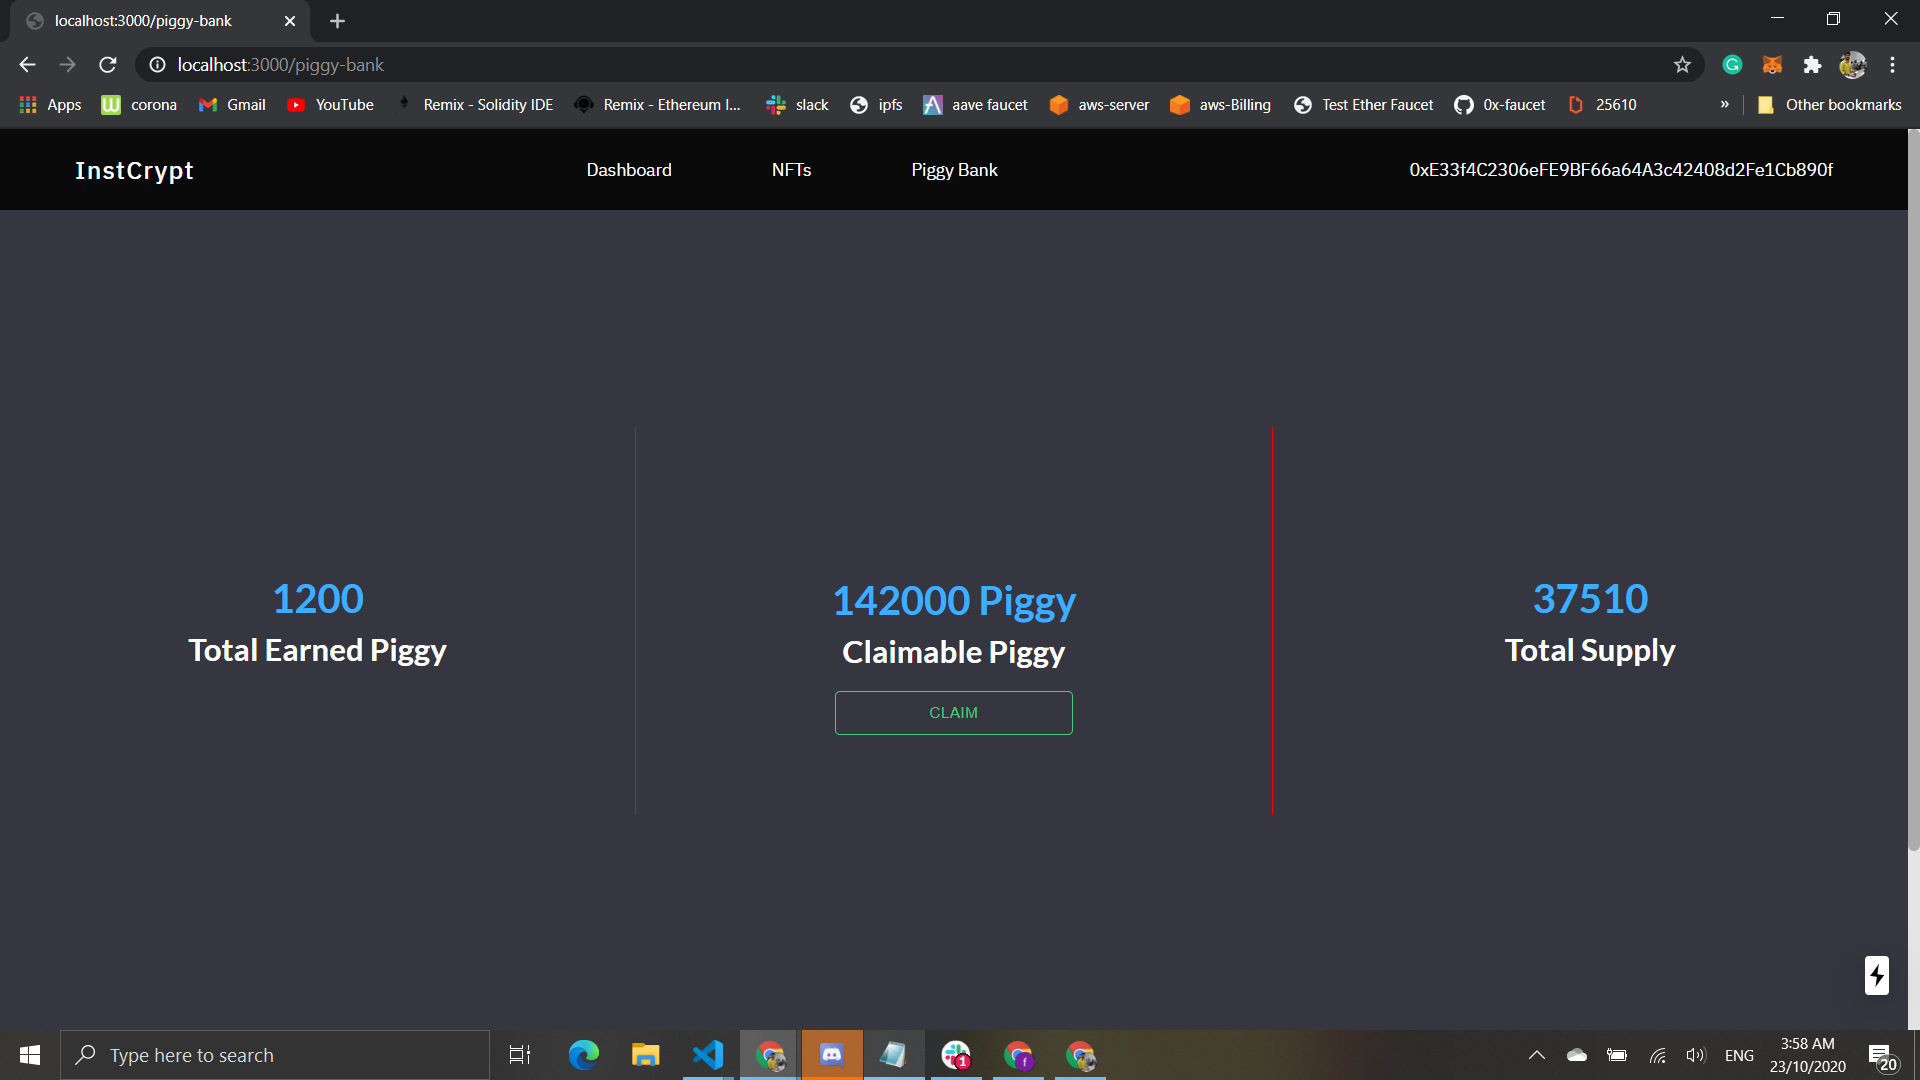Bookmark this page with the star icon
The height and width of the screenshot is (1080, 1920).
pos(1682,65)
